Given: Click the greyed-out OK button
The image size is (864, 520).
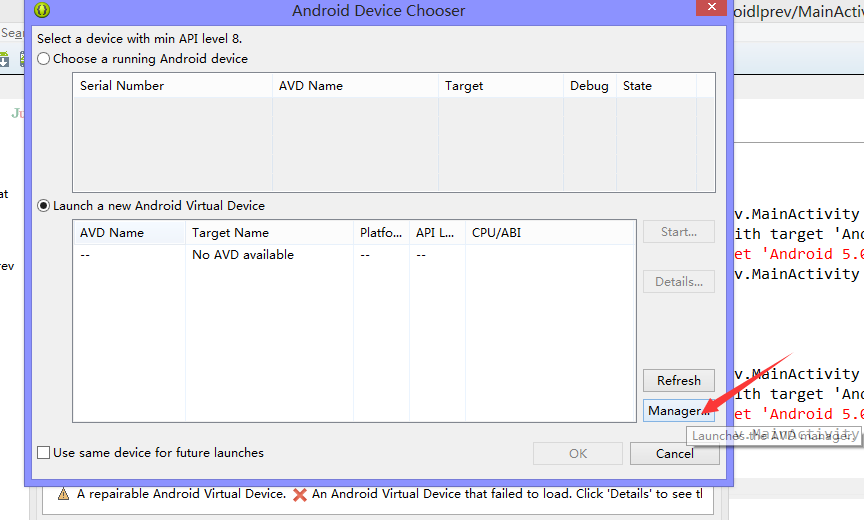Looking at the screenshot, I should pos(577,453).
